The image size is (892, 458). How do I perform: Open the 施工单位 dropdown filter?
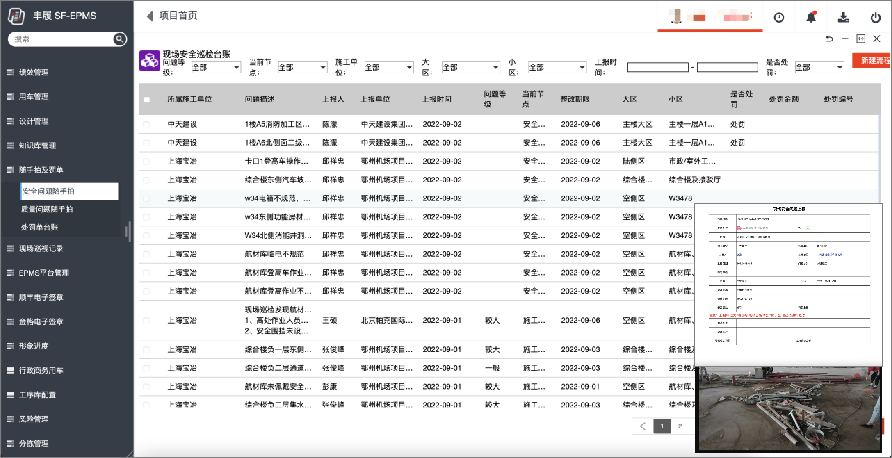(387, 67)
